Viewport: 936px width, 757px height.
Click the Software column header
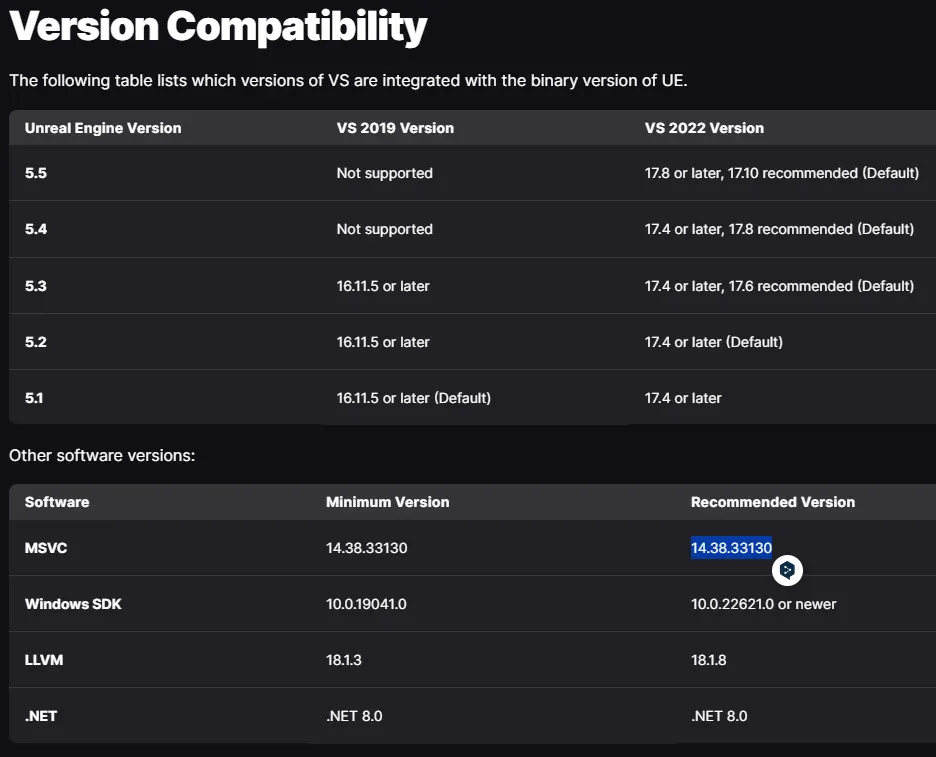57,502
